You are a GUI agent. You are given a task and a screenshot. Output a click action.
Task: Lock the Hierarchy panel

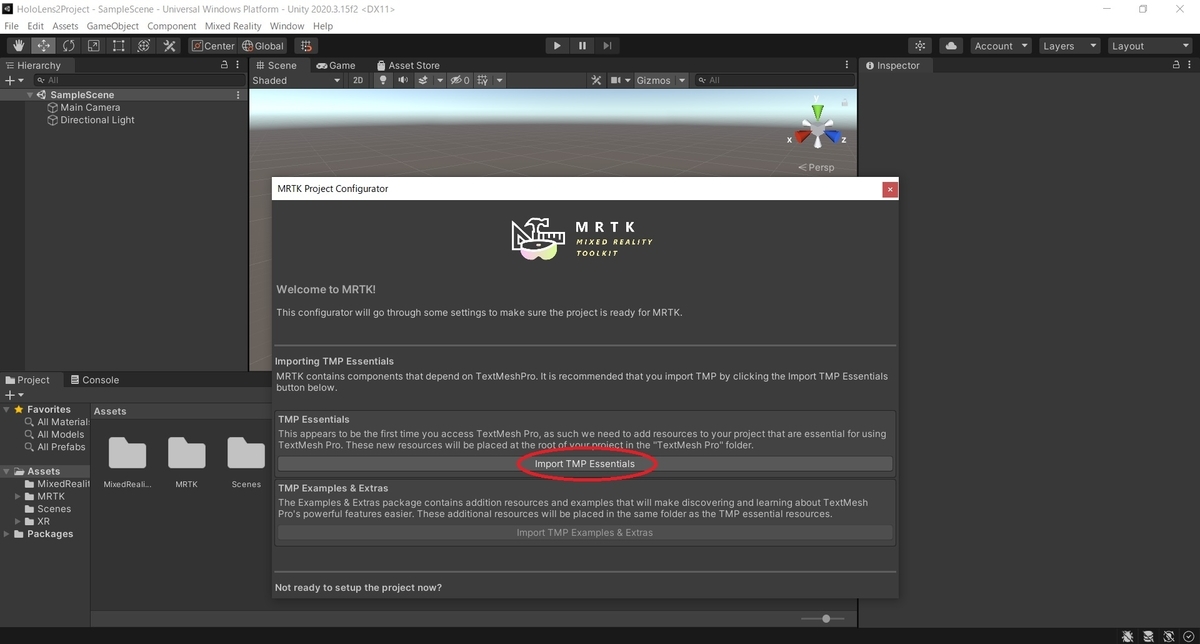tap(225, 65)
